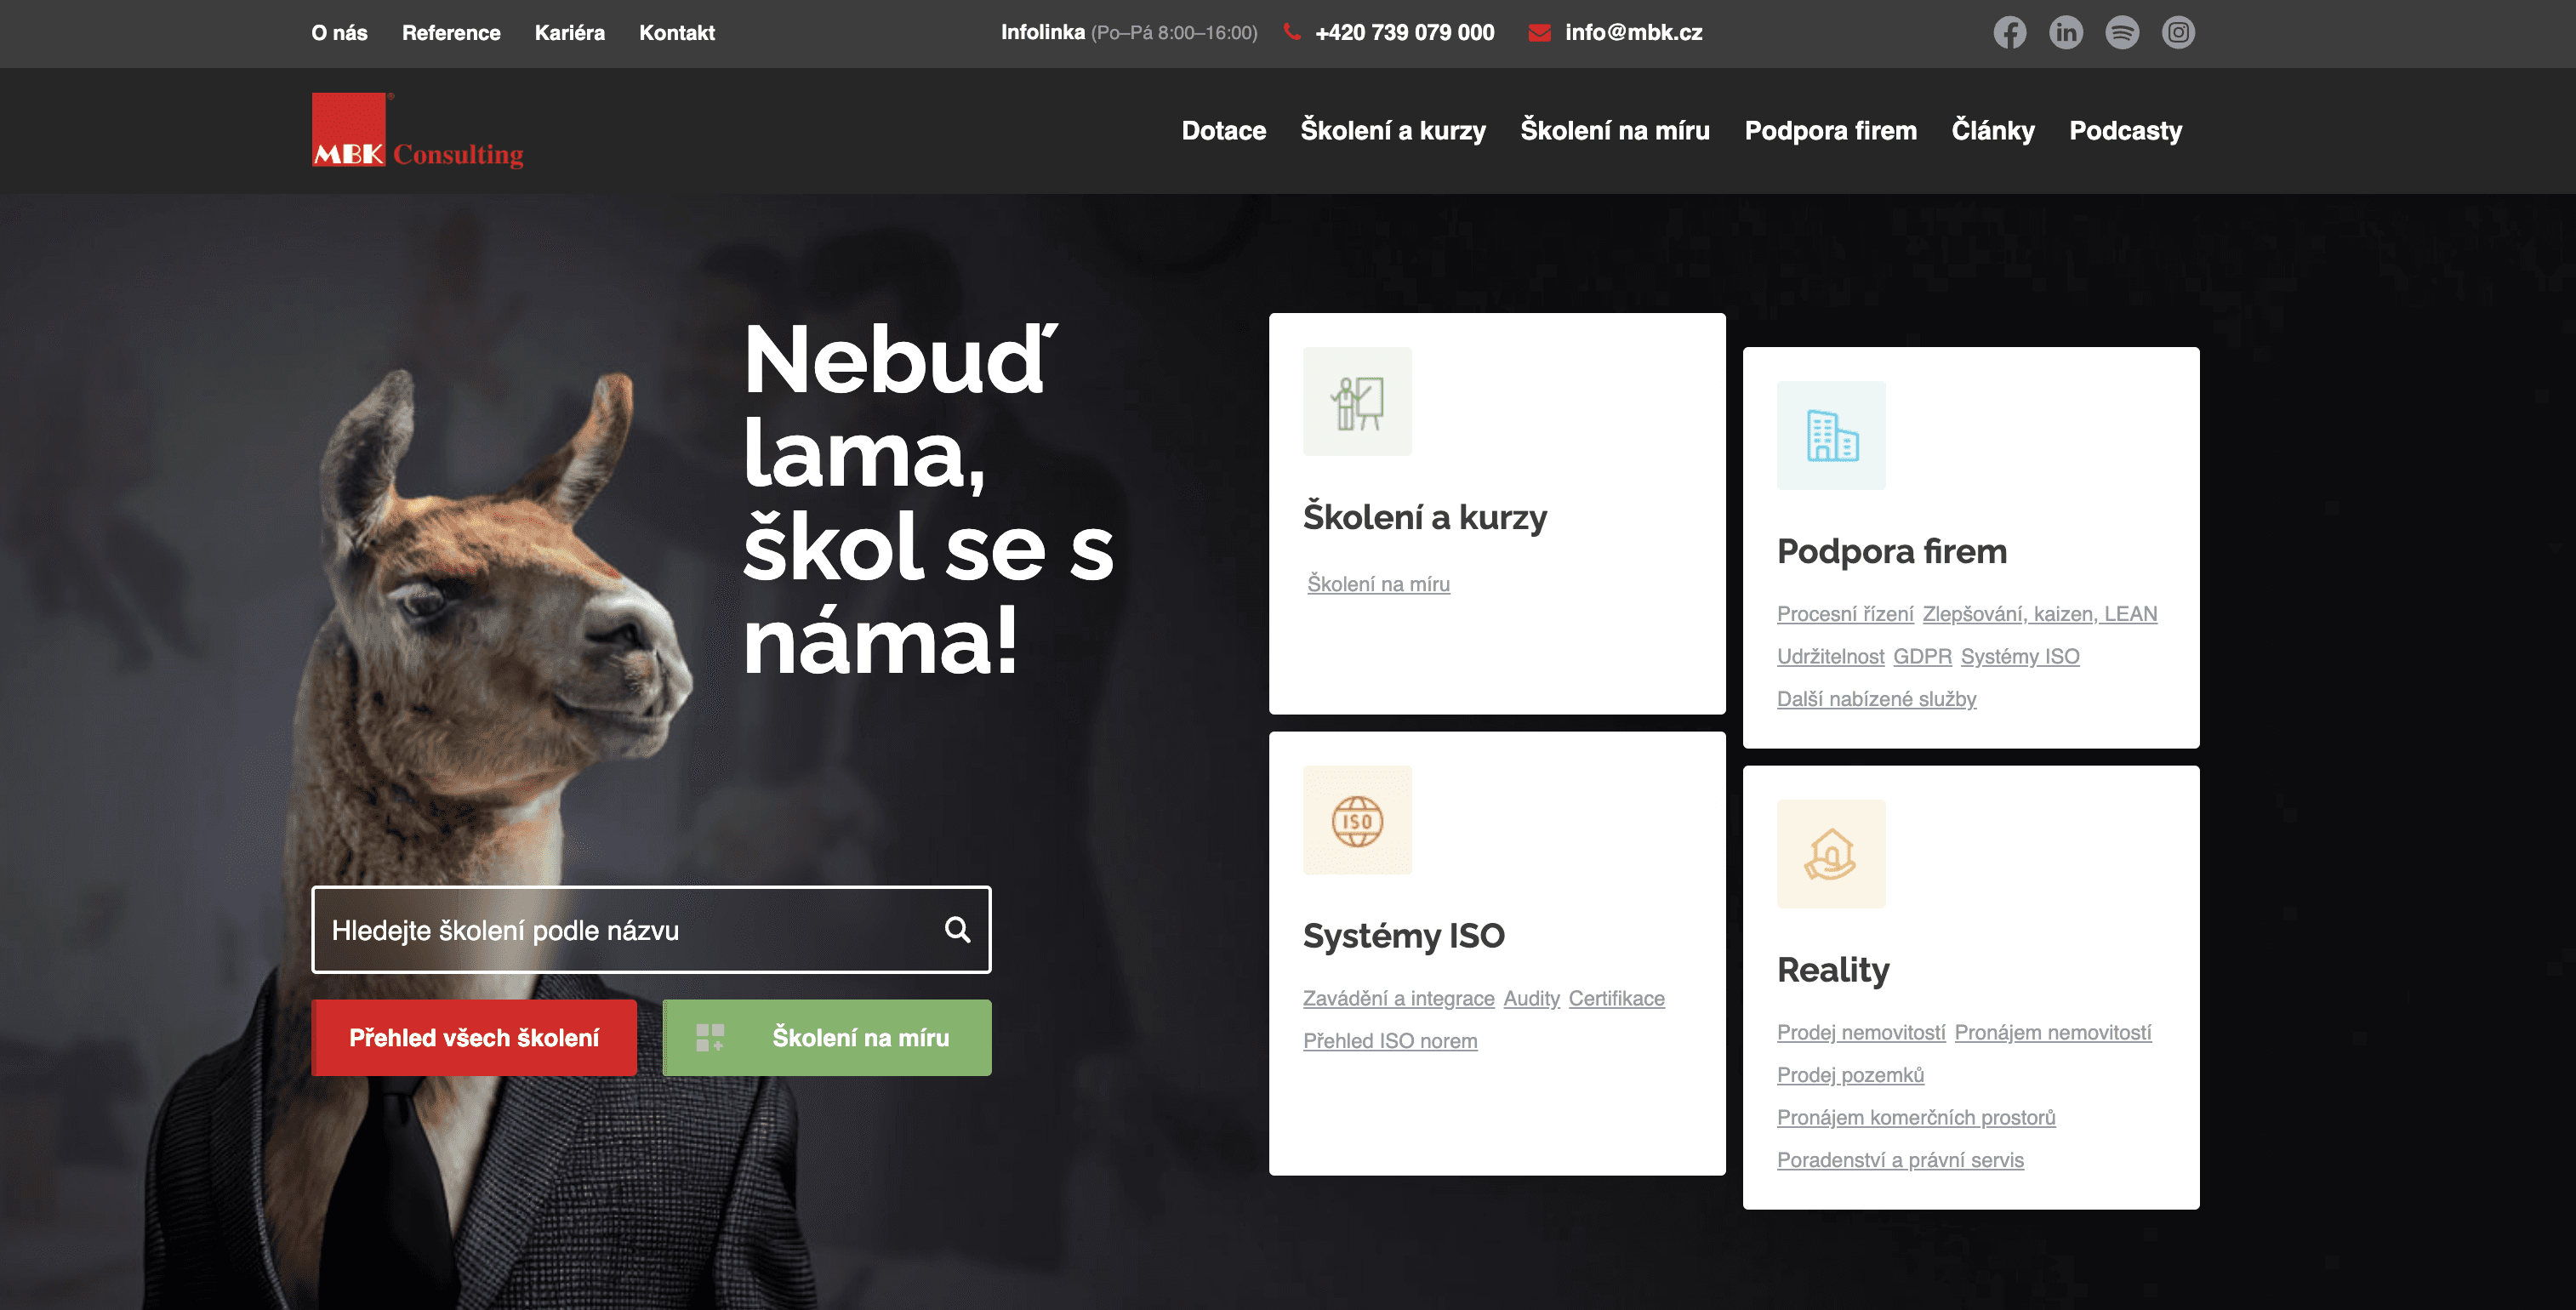Click the red Přehled všech školení button
This screenshot has width=2576, height=1310.
[x=474, y=1038]
